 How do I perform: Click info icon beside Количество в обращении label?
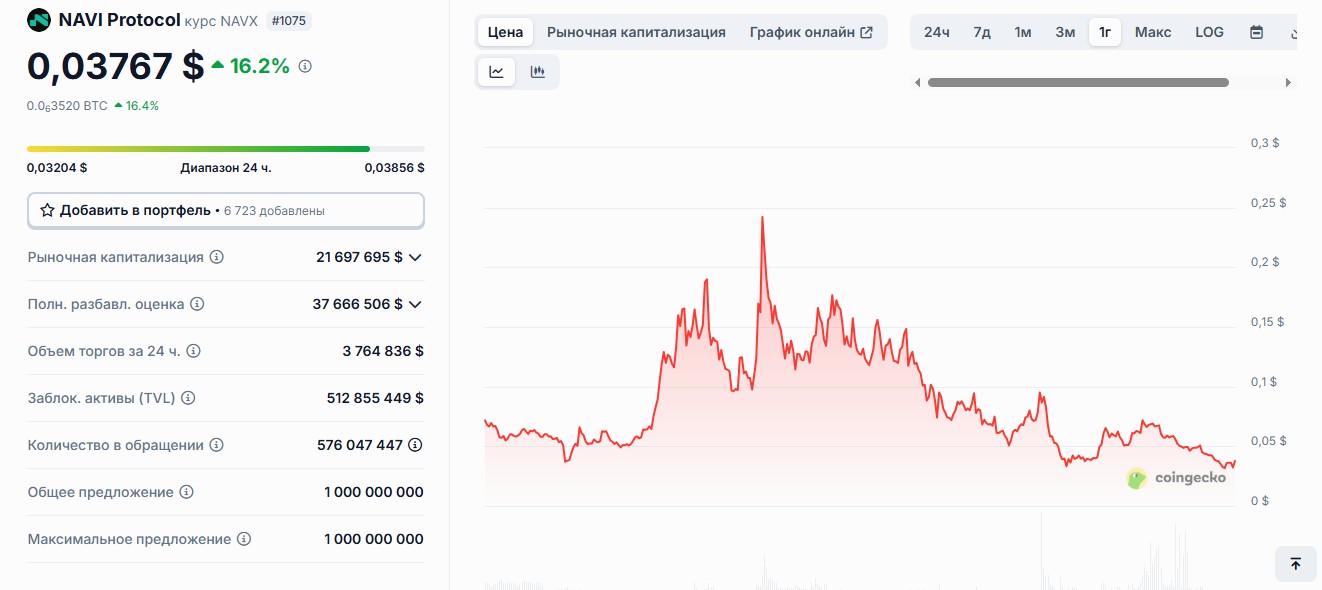pyautogui.click(x=216, y=445)
